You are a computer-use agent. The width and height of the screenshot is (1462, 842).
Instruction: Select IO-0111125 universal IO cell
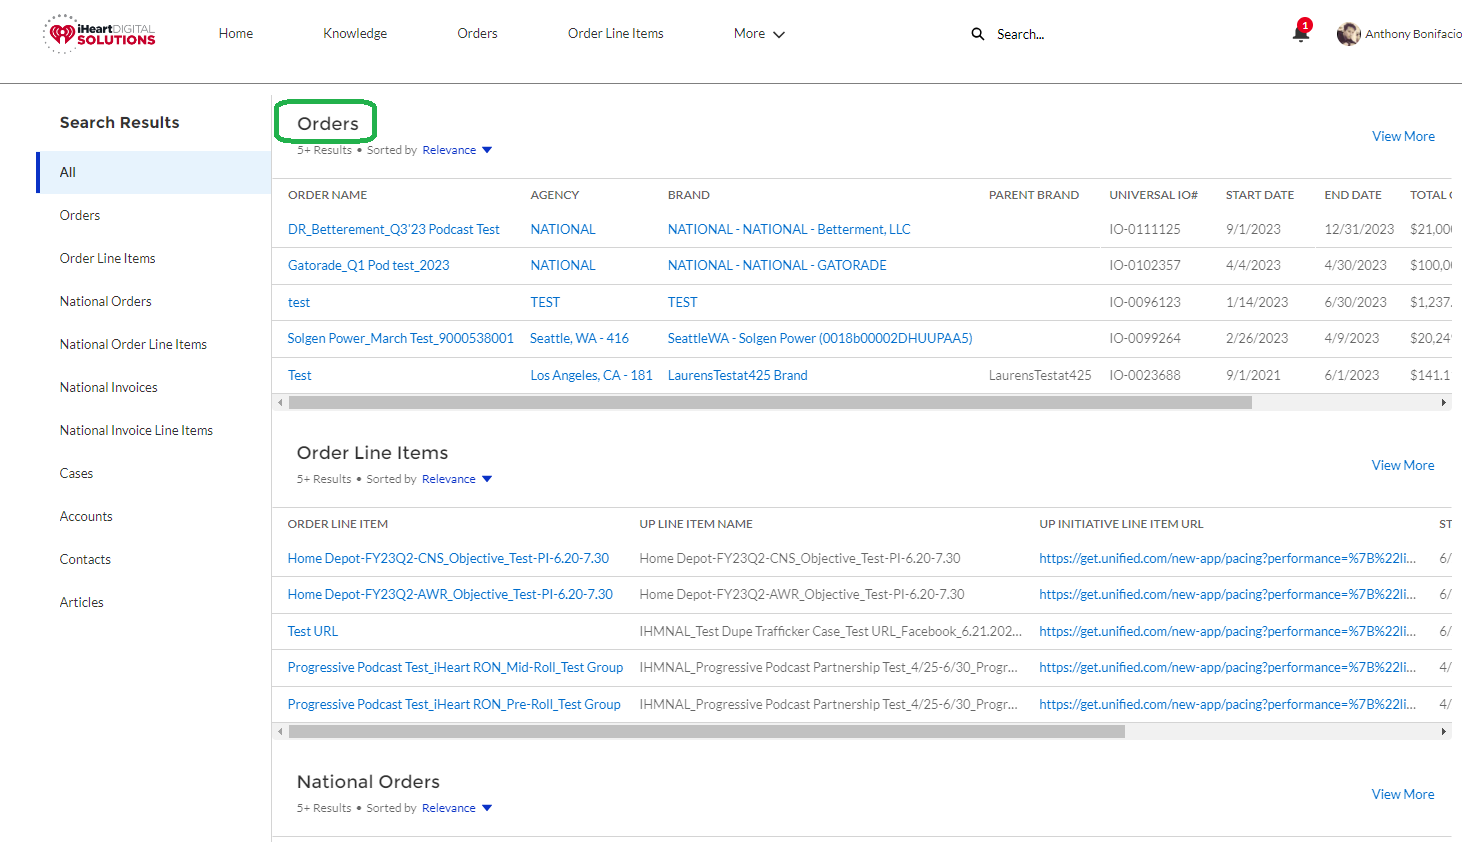point(1144,229)
